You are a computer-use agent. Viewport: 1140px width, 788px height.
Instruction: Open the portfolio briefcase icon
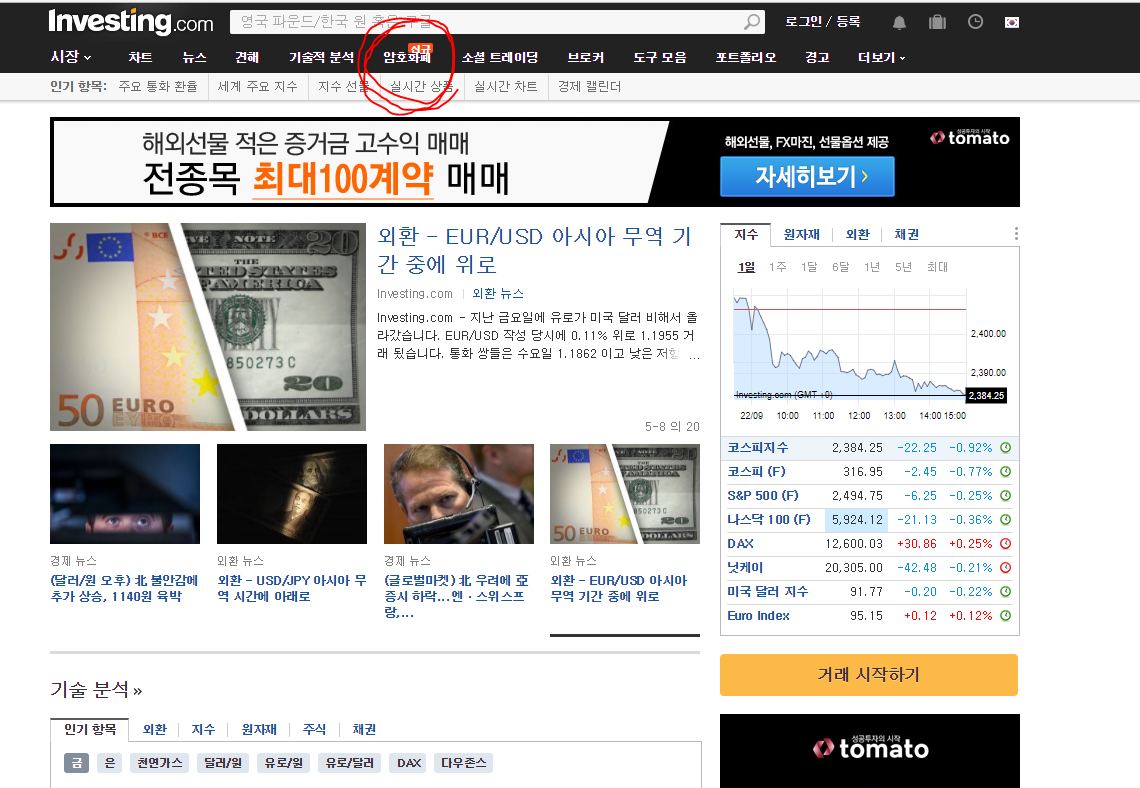[937, 22]
